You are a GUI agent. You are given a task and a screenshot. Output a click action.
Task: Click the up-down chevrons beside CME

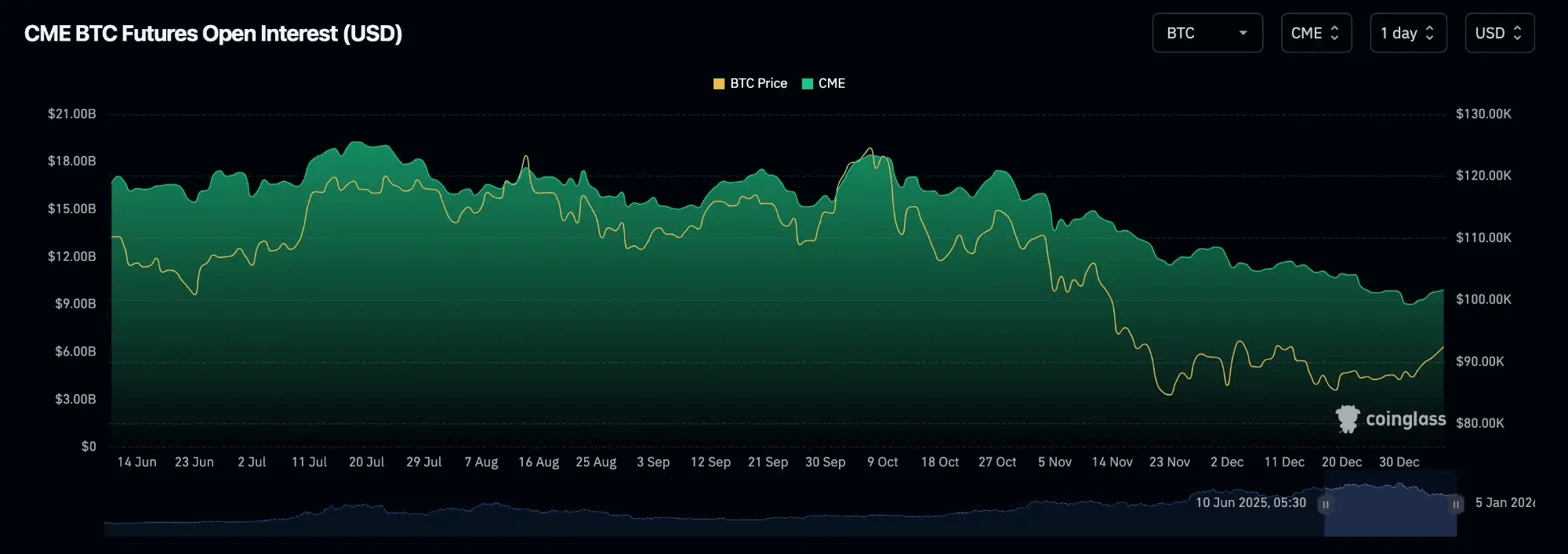pos(1334,33)
